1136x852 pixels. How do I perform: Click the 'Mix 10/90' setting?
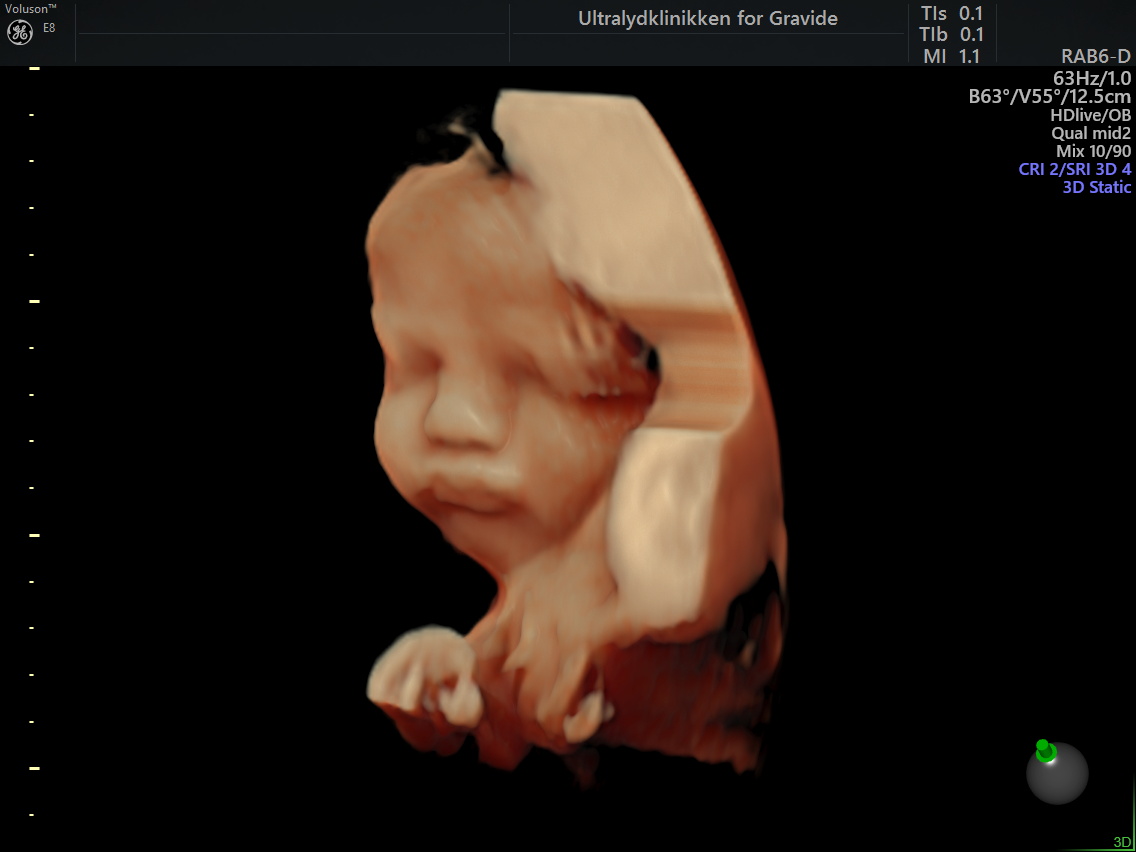1093,151
